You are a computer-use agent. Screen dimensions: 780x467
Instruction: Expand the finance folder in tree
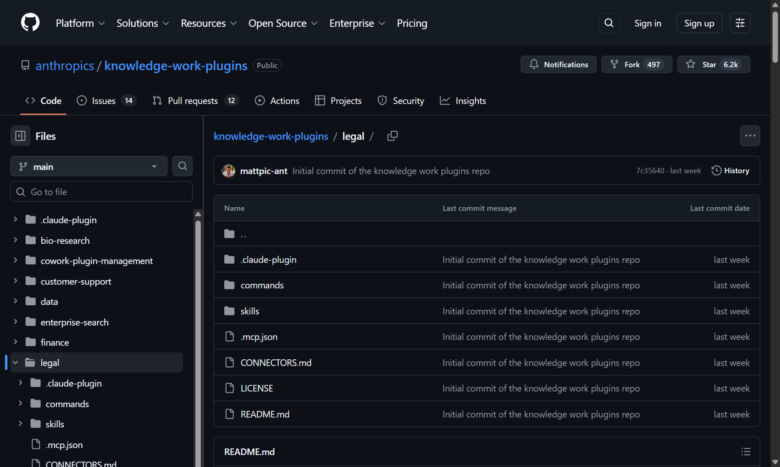coord(16,342)
